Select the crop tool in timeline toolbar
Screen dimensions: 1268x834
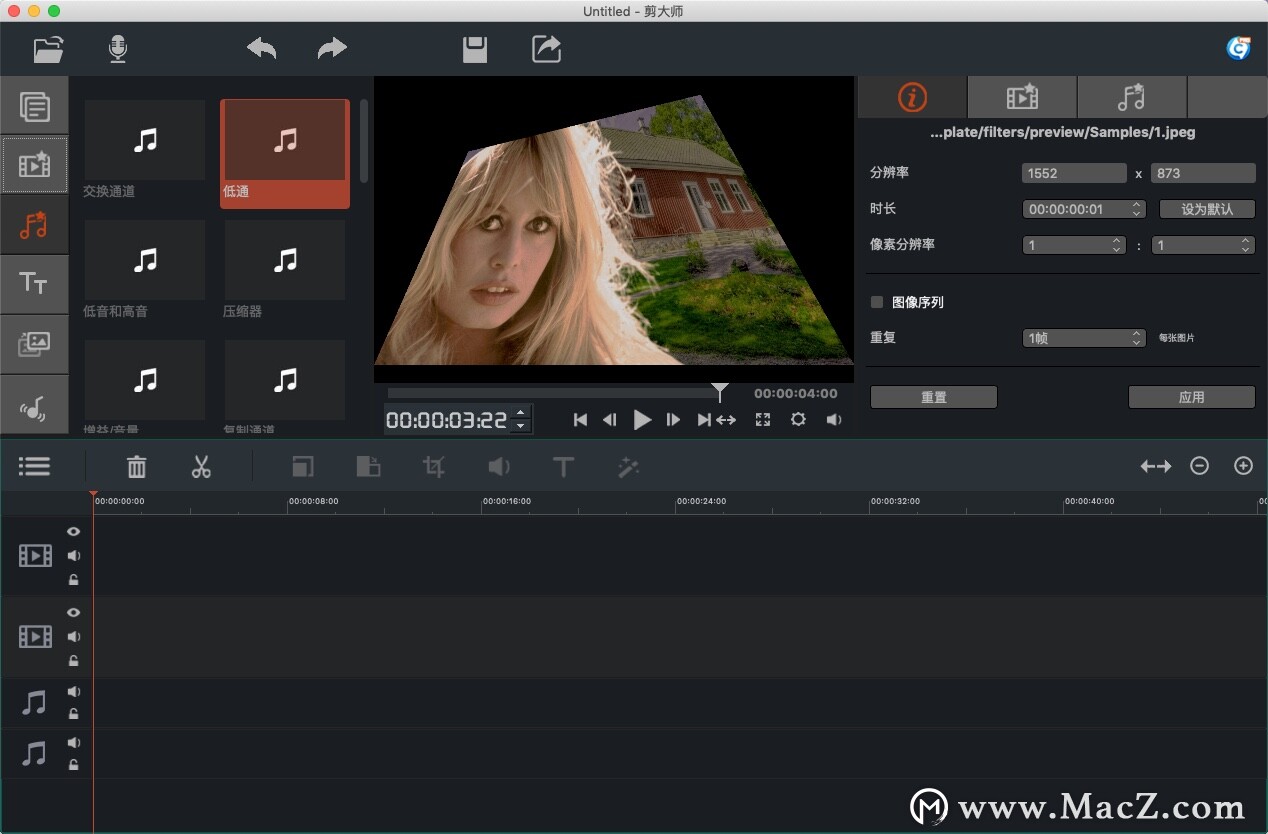[432, 466]
